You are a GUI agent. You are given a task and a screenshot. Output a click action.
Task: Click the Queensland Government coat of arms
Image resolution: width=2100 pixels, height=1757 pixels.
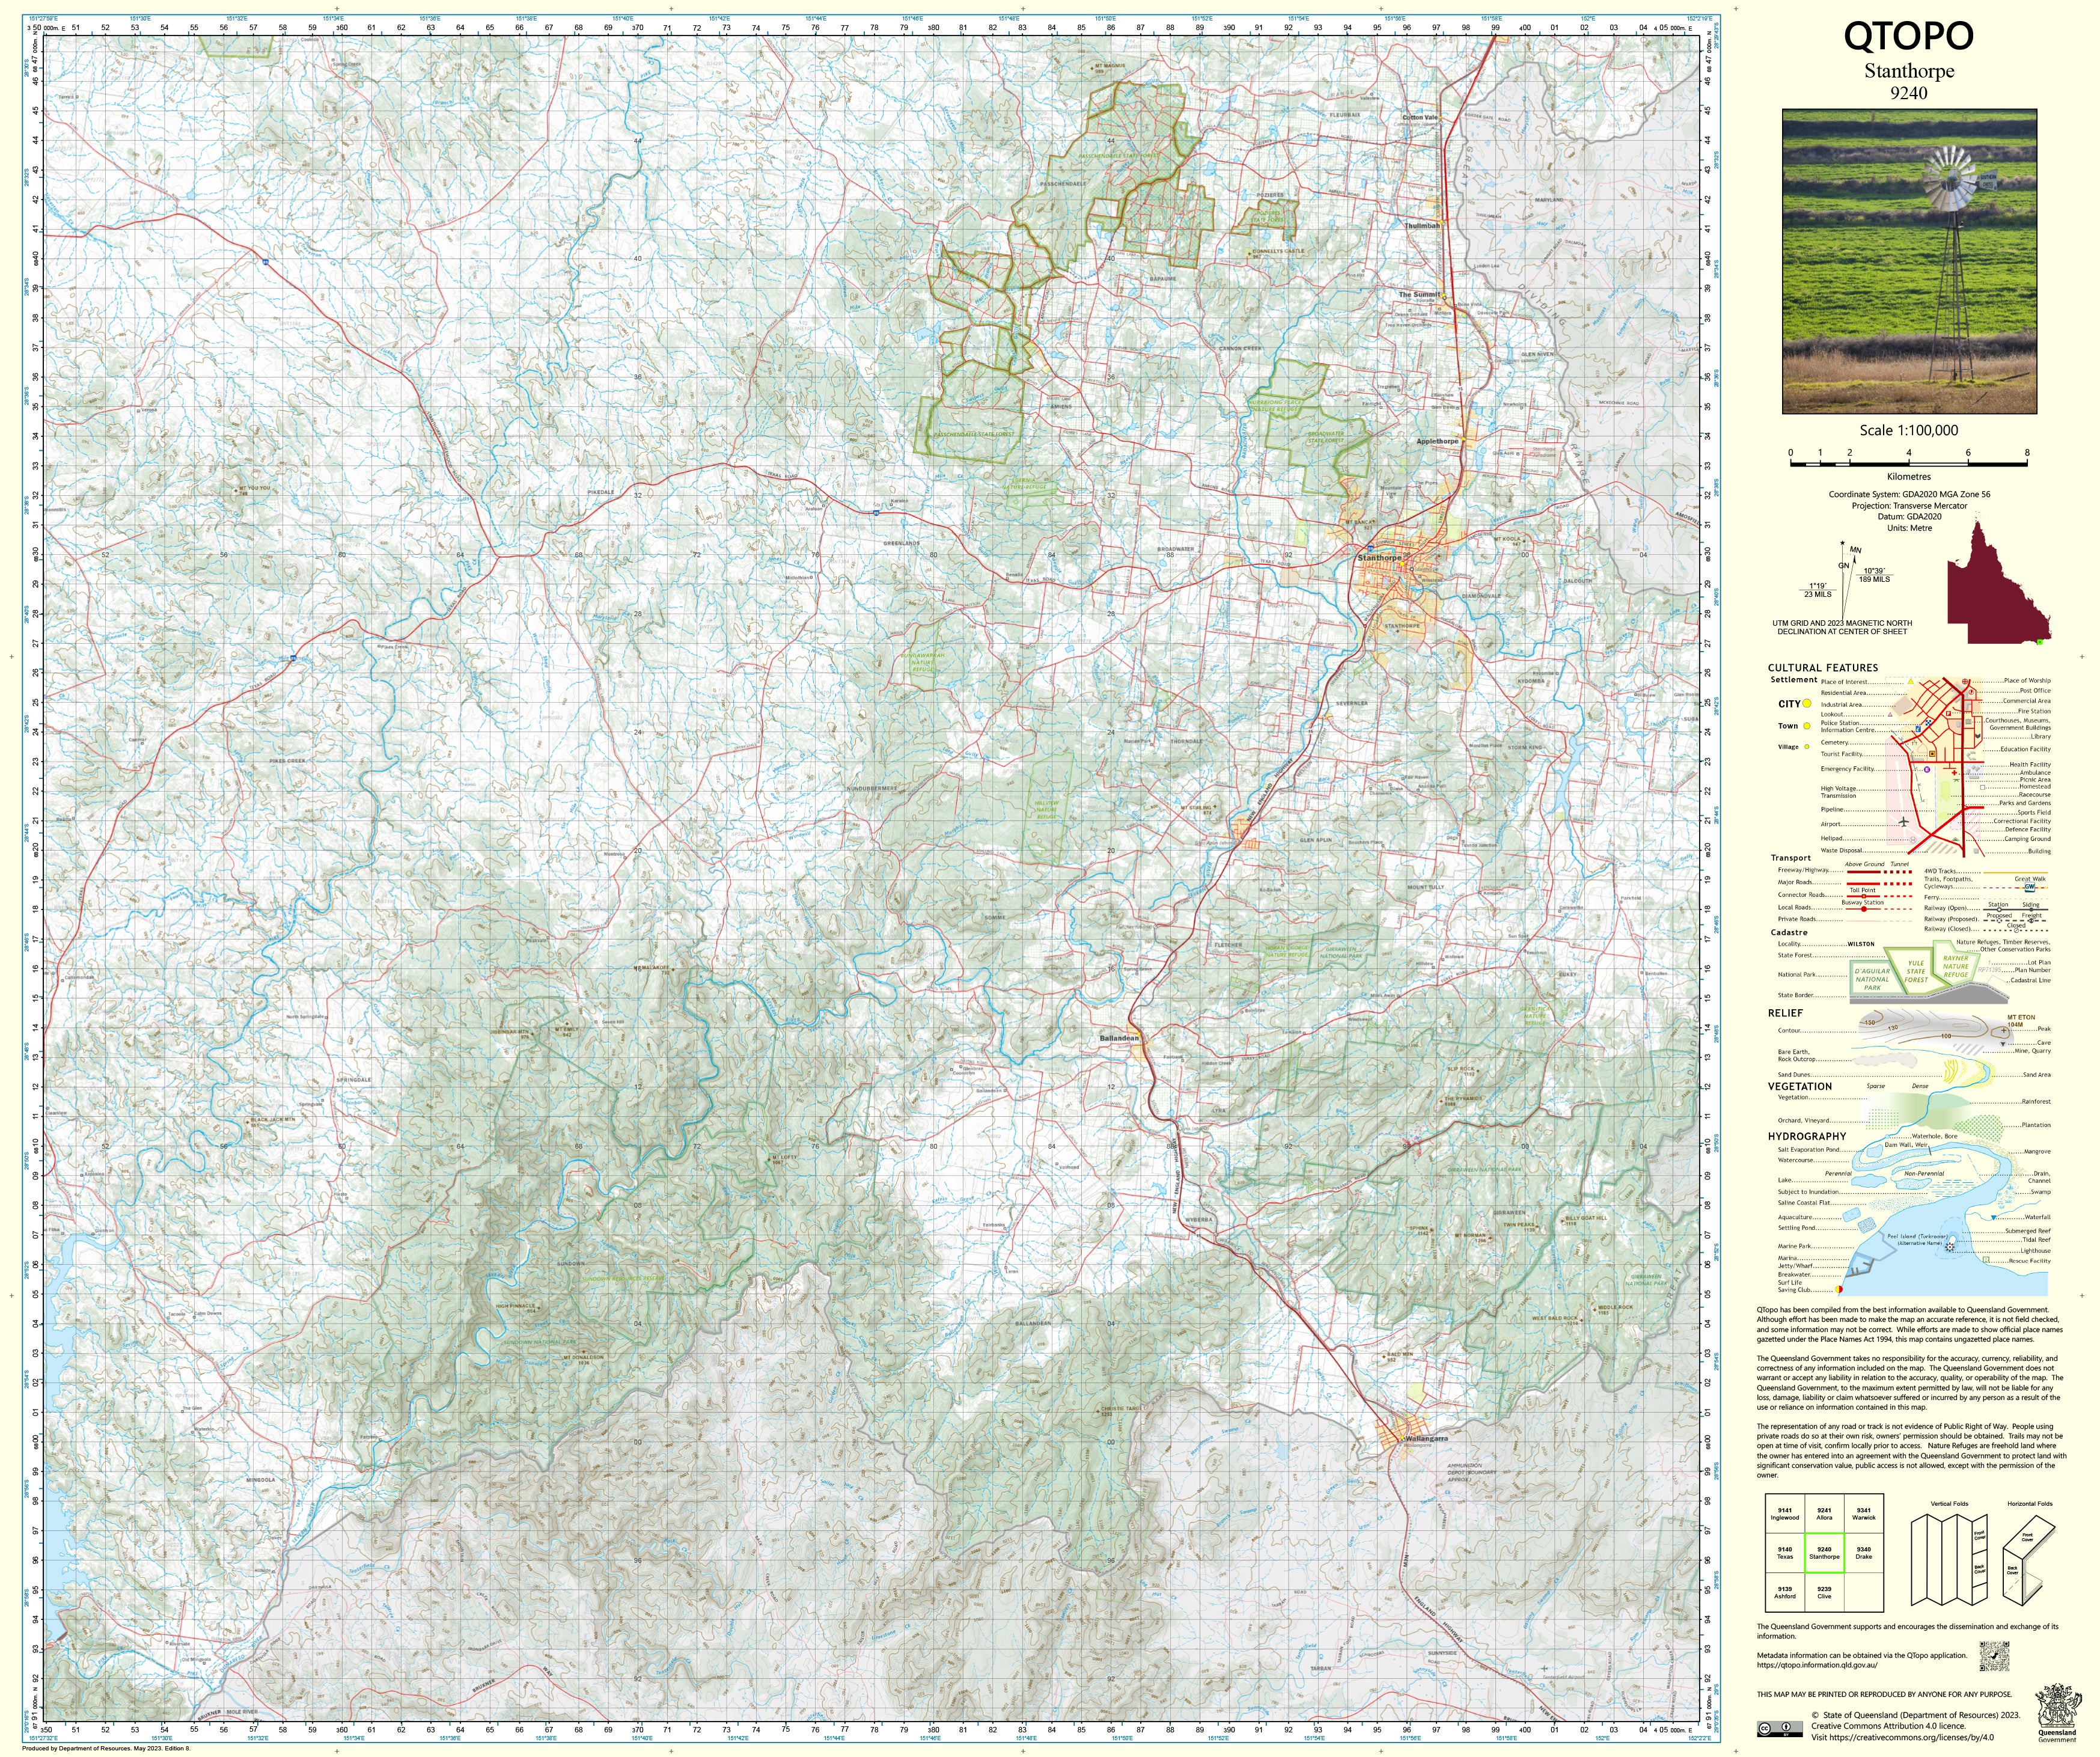pos(2057,1709)
